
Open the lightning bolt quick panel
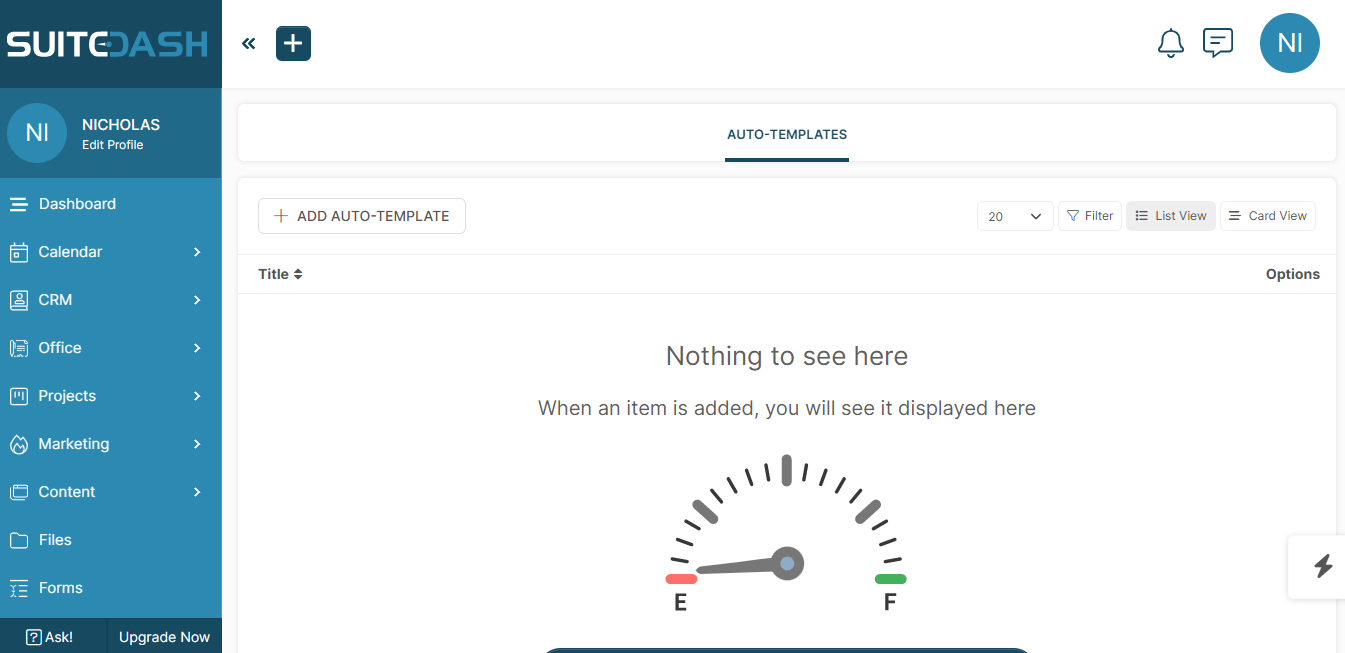click(1322, 567)
